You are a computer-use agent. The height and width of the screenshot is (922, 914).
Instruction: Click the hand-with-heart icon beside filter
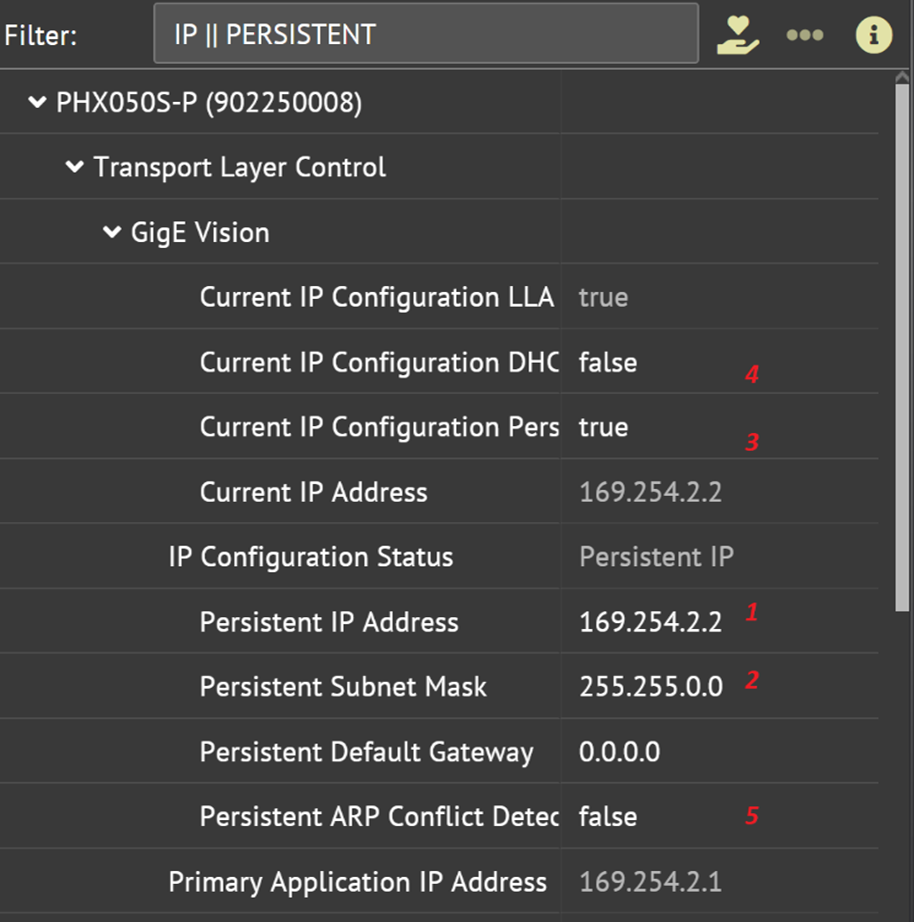click(x=738, y=36)
